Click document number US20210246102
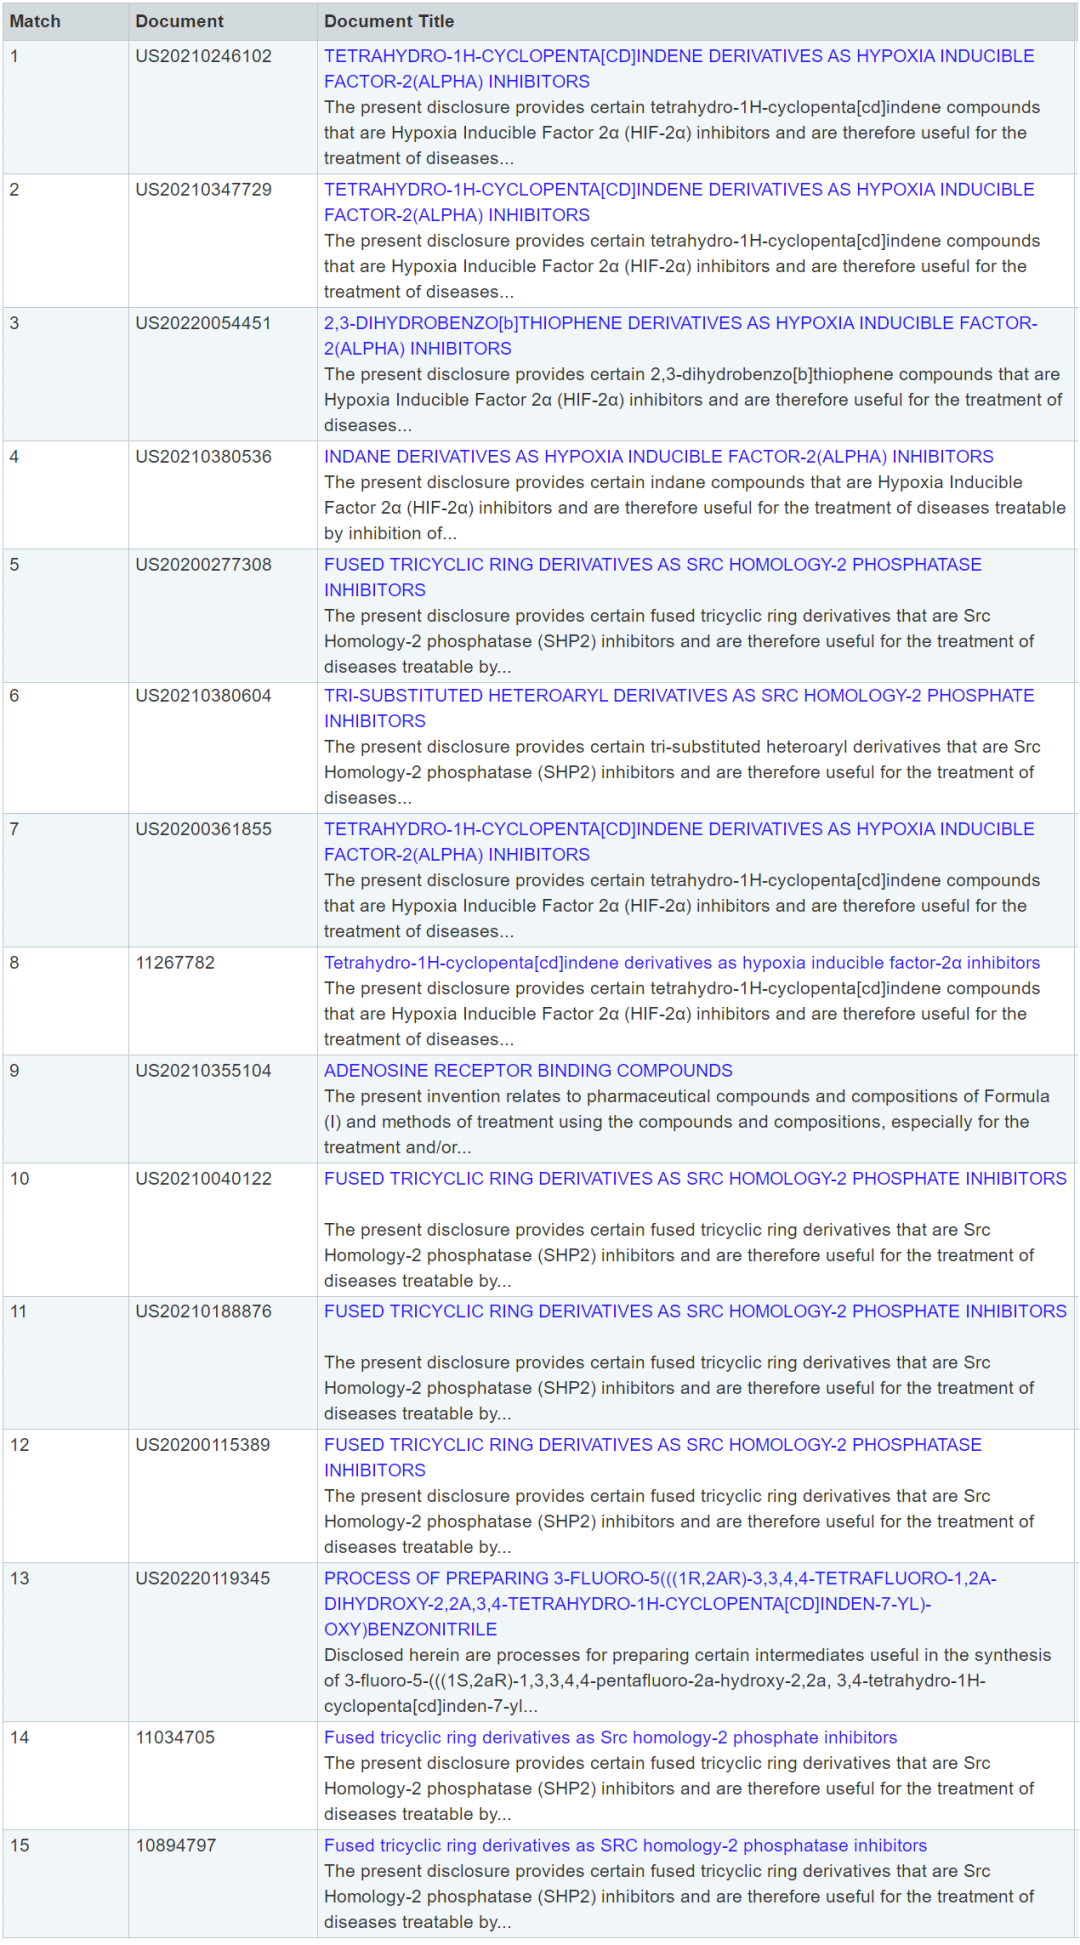 204,56
